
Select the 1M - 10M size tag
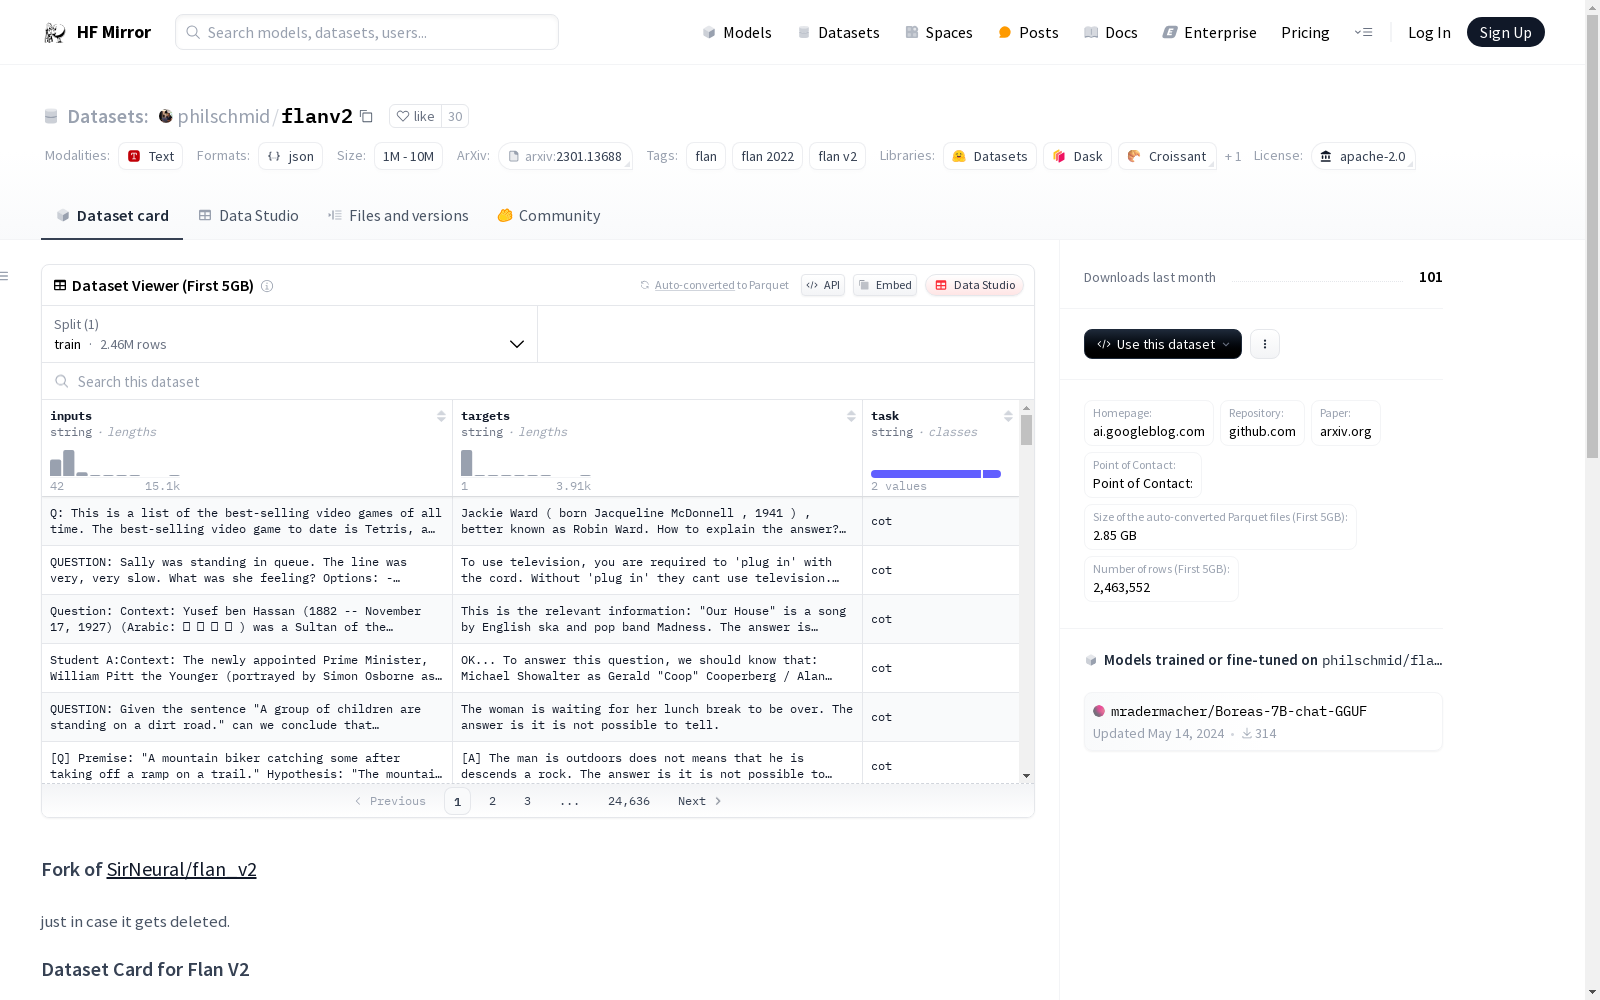click(x=408, y=156)
